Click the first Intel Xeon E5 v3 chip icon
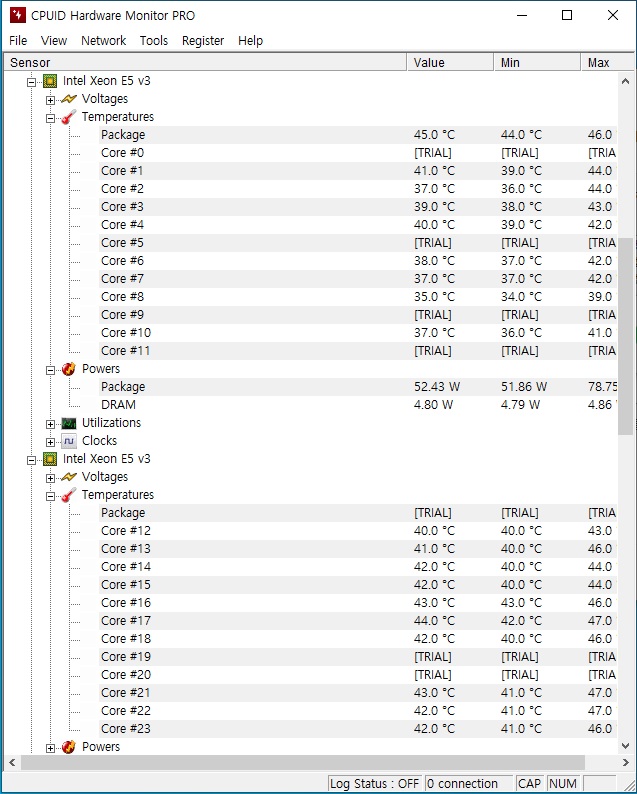 pos(50,81)
